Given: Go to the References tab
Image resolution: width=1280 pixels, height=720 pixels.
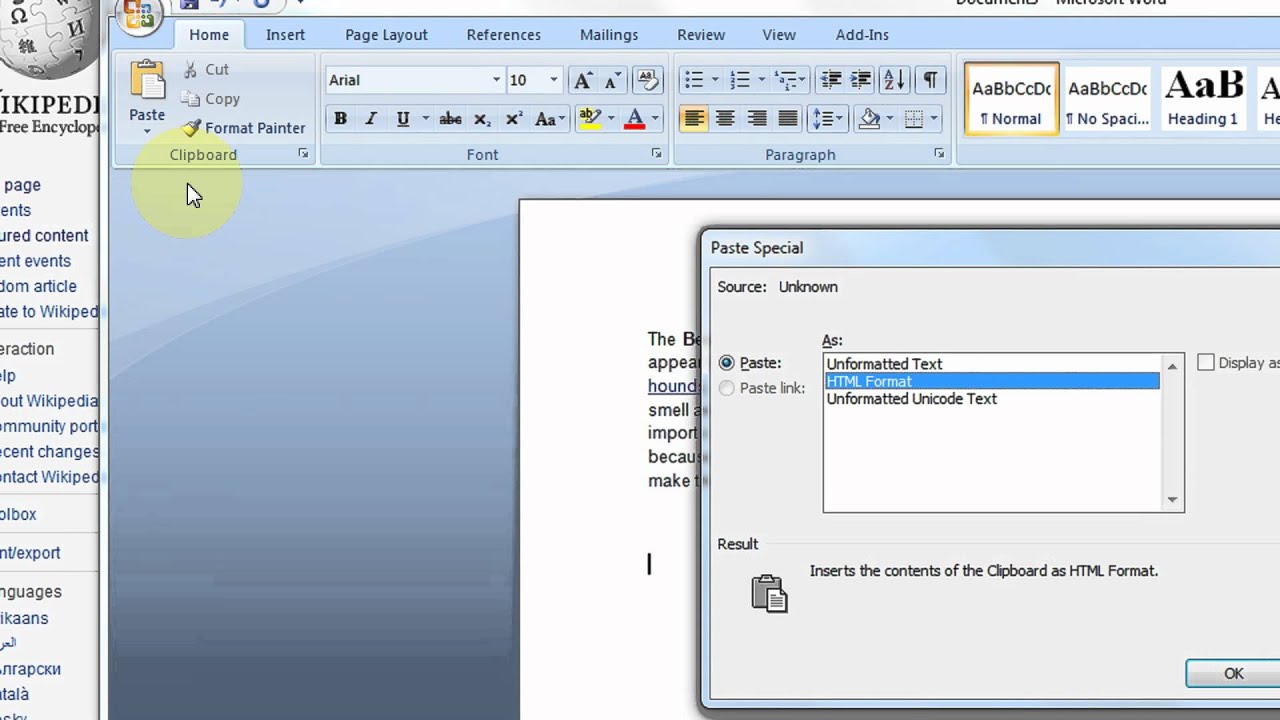Looking at the screenshot, I should pyautogui.click(x=503, y=35).
